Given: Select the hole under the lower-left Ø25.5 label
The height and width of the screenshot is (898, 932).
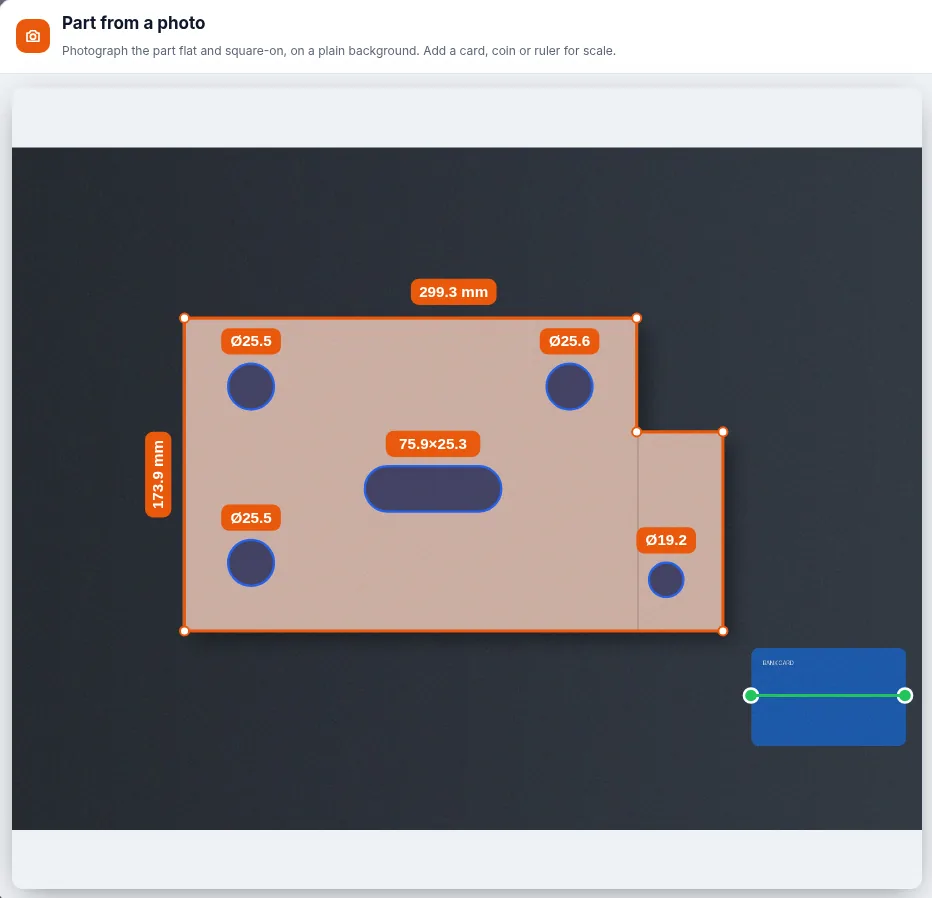Looking at the screenshot, I should [x=251, y=563].
